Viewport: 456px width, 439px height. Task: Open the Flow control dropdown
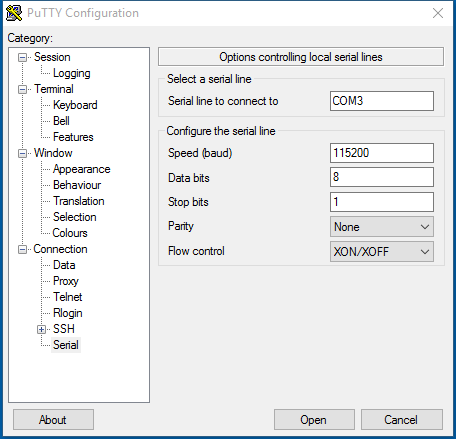pyautogui.click(x=382, y=252)
